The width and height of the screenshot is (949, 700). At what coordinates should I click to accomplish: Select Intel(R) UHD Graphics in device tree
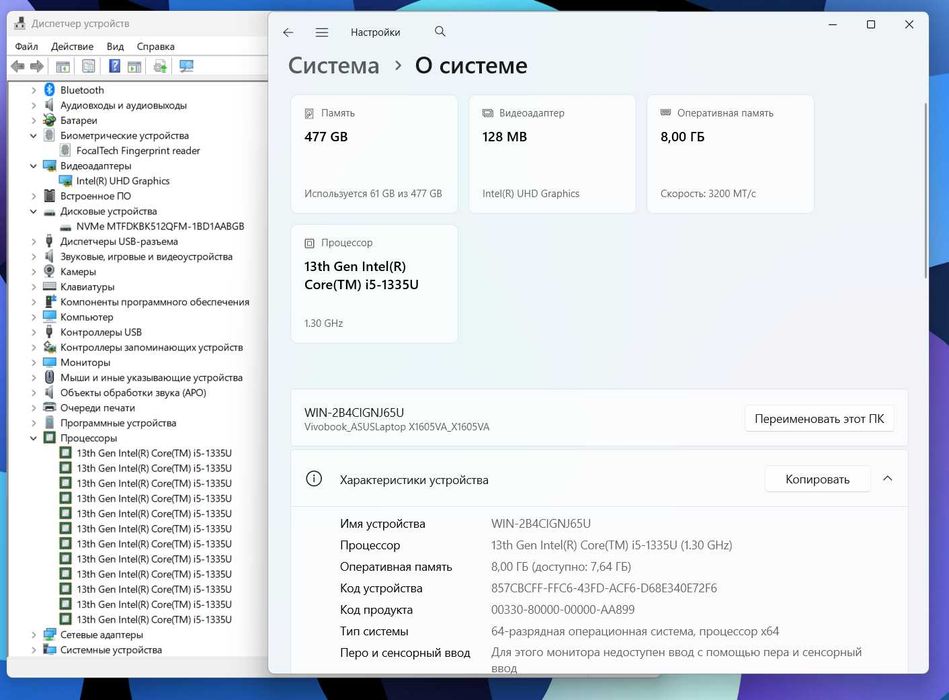pyautogui.click(x=122, y=181)
